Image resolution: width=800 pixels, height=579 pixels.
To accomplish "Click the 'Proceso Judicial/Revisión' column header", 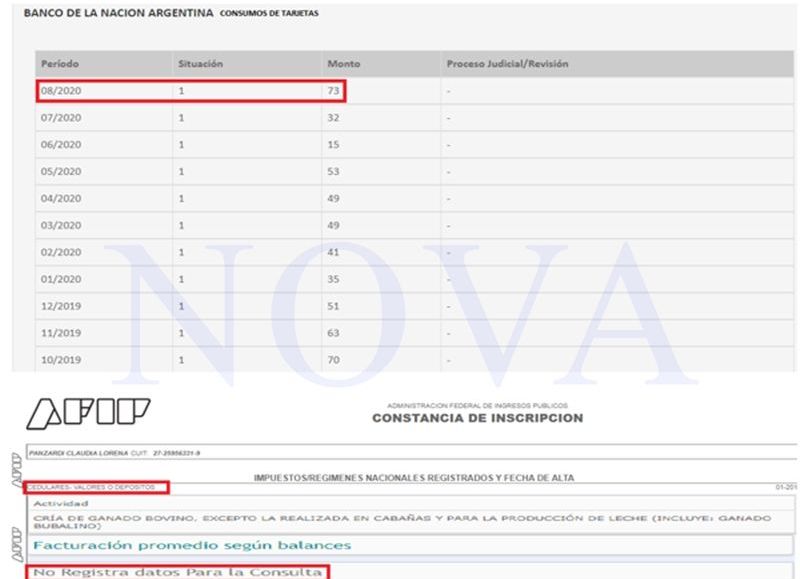I will [x=507, y=64].
